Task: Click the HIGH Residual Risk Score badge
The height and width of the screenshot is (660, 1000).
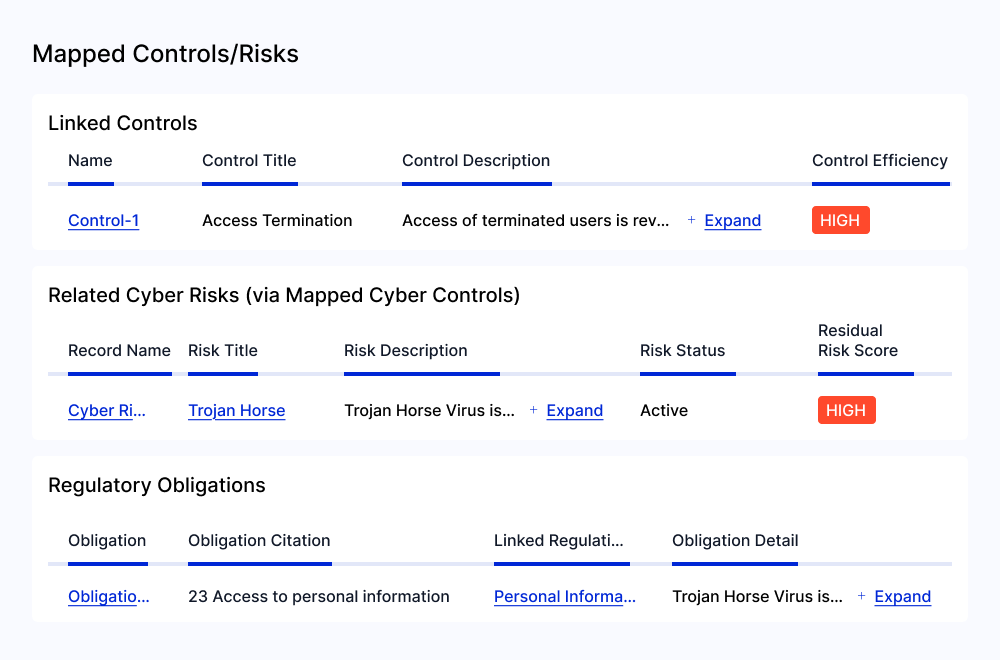Action: 846,411
